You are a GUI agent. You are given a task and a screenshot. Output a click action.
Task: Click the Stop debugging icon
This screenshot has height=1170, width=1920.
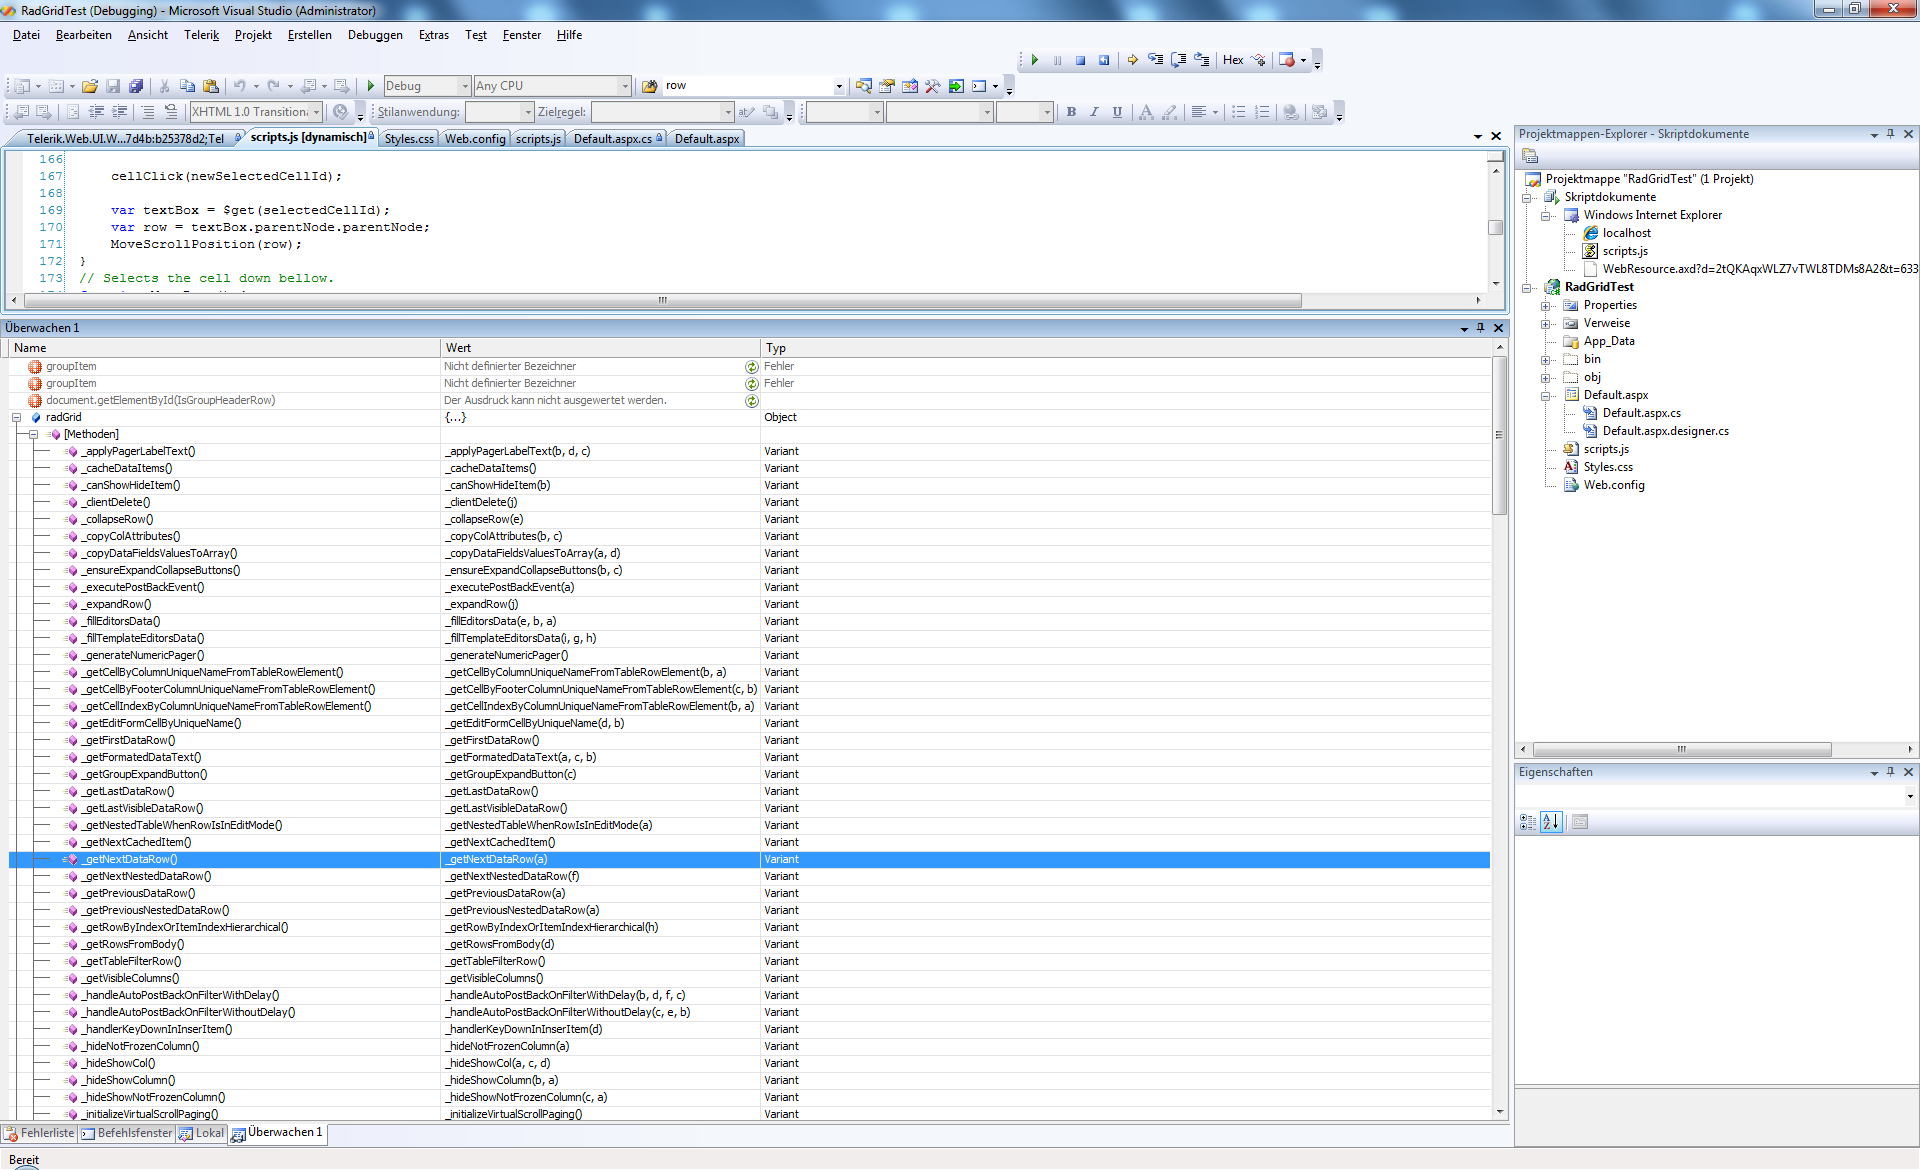(x=1080, y=60)
